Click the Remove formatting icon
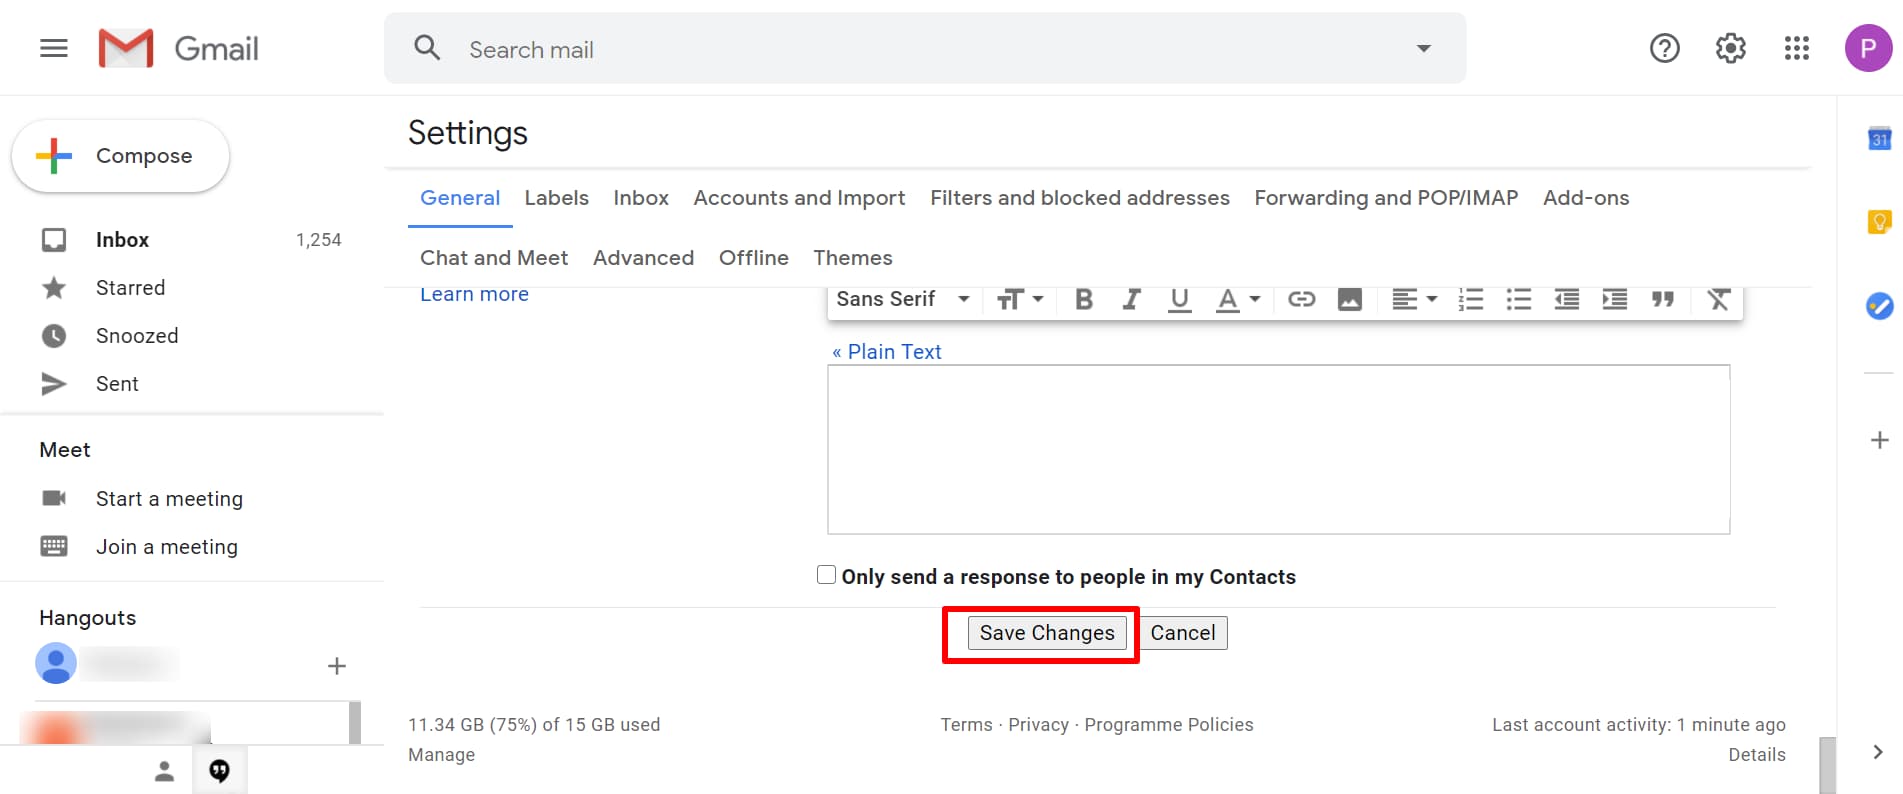 coord(1718,299)
